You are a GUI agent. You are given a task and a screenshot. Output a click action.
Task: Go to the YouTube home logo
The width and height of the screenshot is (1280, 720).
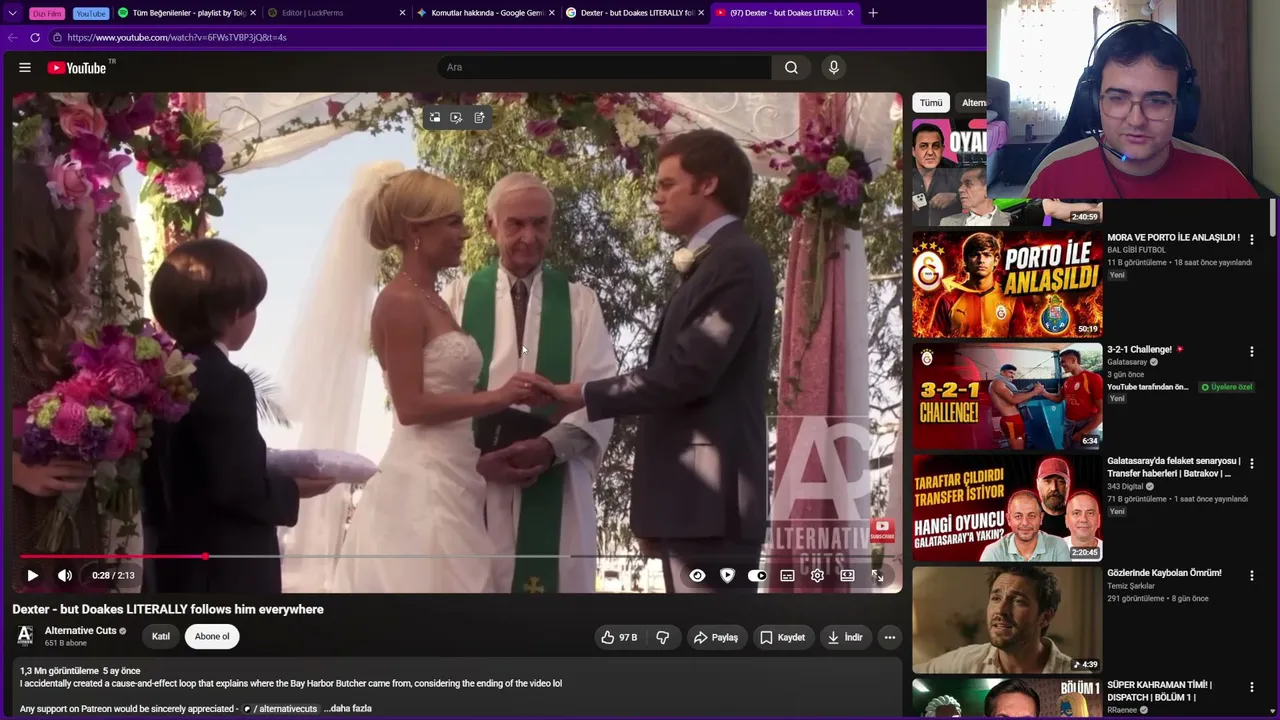[x=77, y=67]
